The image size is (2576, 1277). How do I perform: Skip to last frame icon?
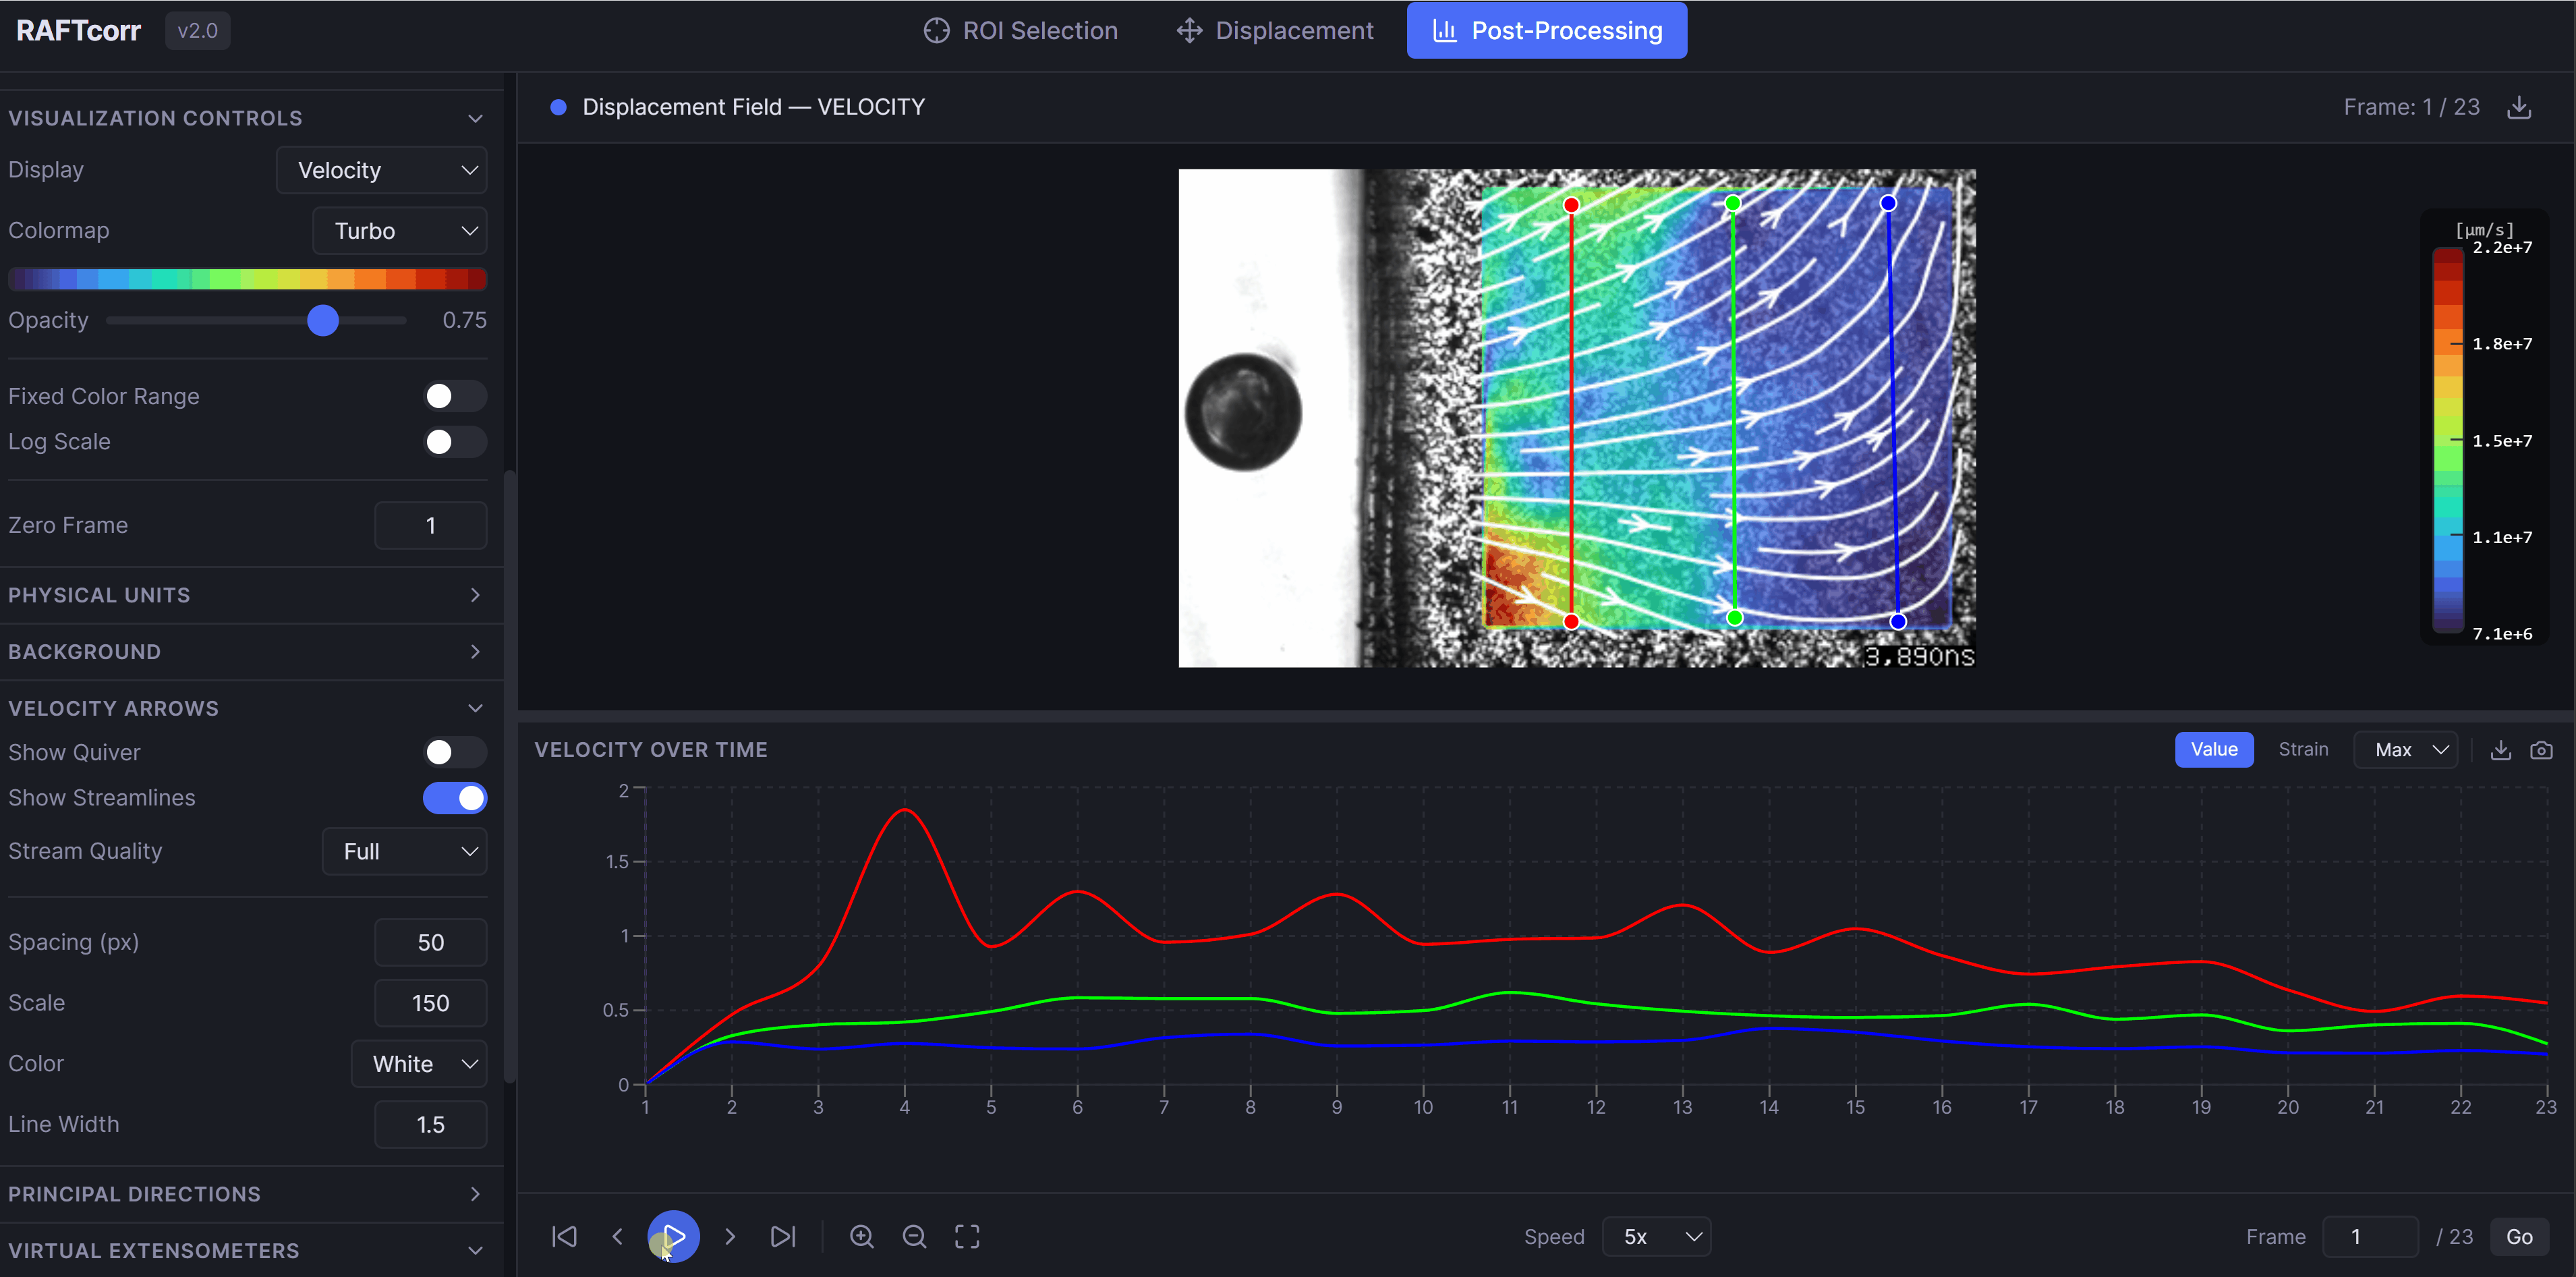[x=783, y=1236]
